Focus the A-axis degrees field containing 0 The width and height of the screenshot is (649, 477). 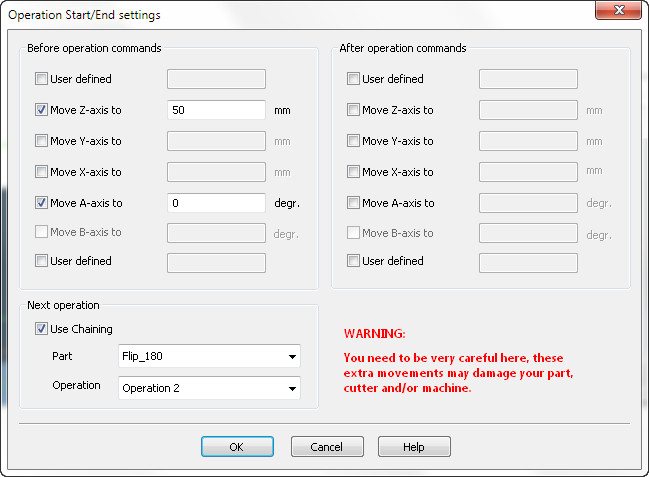pyautogui.click(x=216, y=202)
